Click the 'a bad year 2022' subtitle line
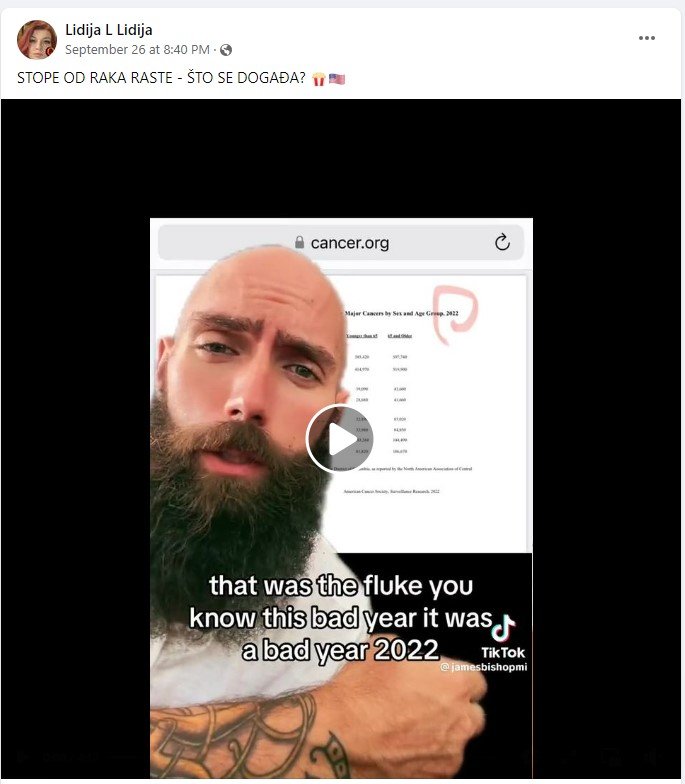Image resolution: width=685 pixels, height=784 pixels. click(340, 650)
